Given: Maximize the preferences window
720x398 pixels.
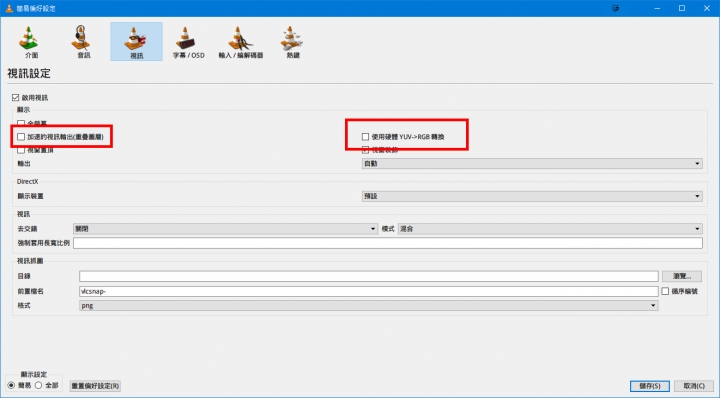Looking at the screenshot, I should coord(682,8).
